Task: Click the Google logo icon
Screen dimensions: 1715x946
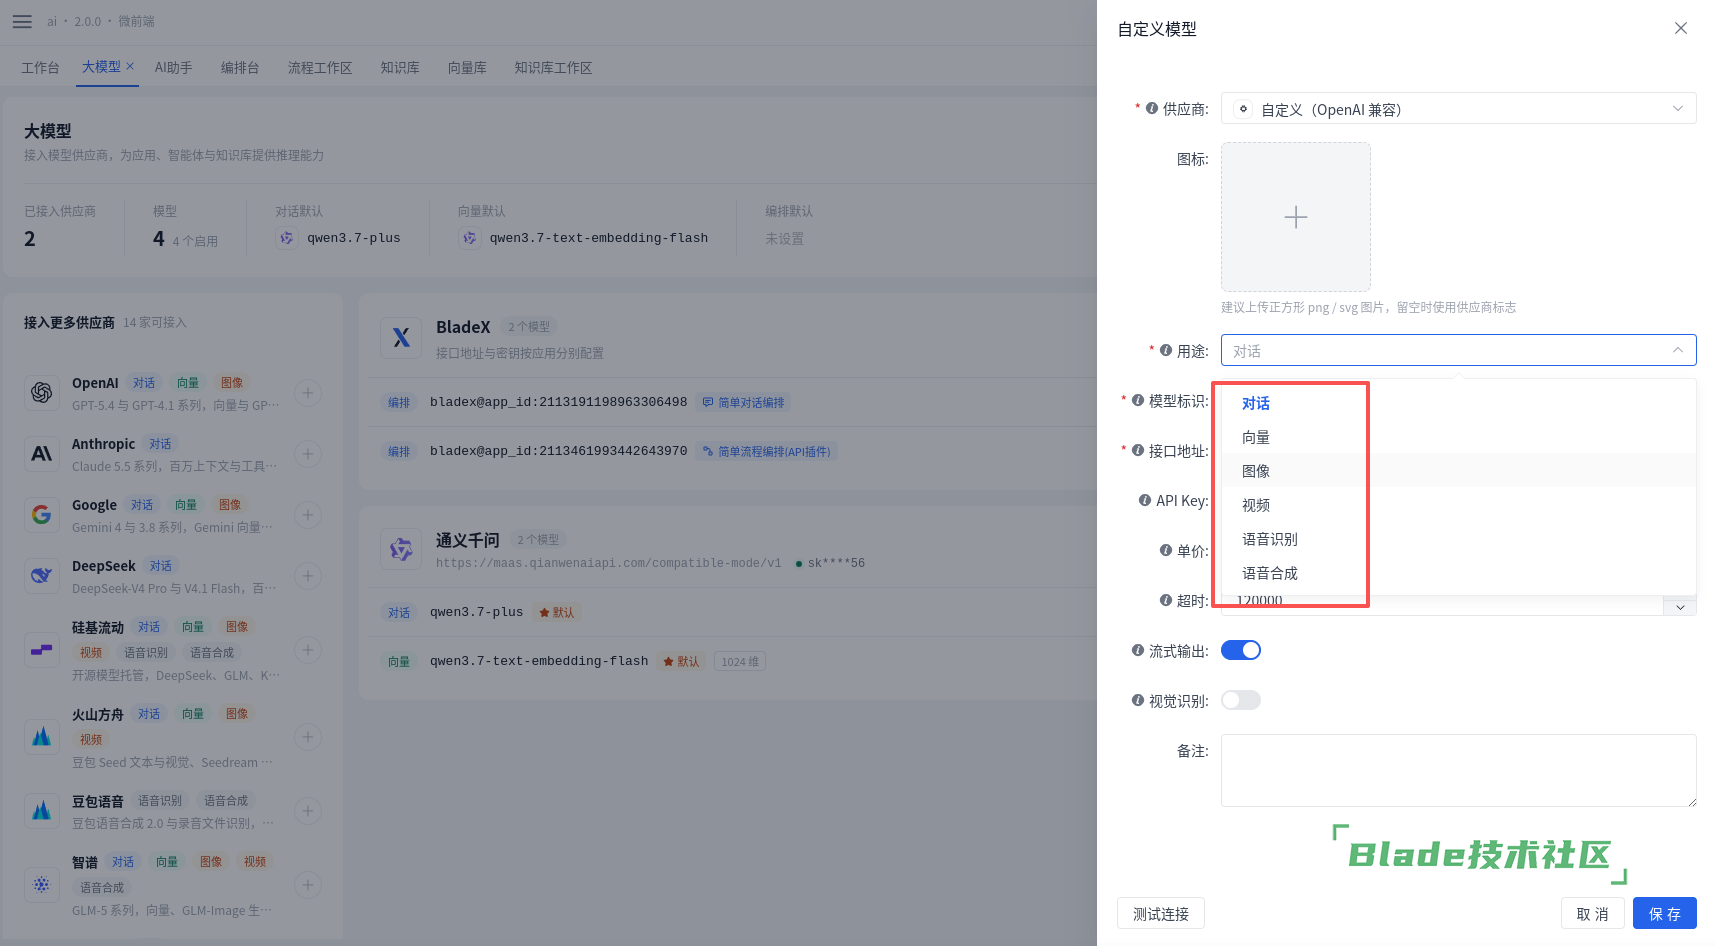Action: point(41,515)
